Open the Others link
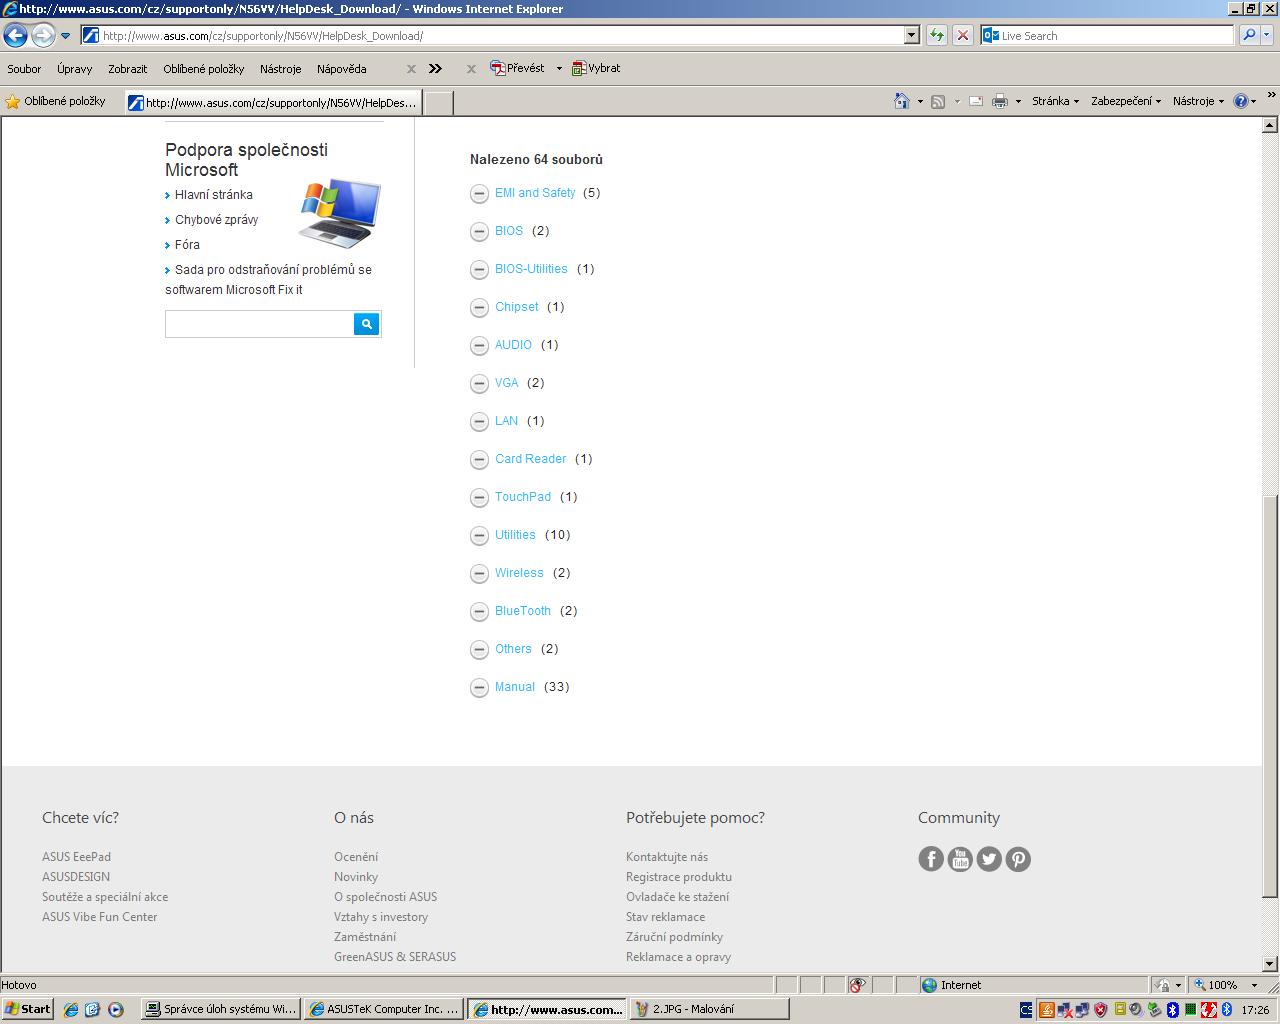This screenshot has width=1280, height=1024. pyautogui.click(x=513, y=649)
